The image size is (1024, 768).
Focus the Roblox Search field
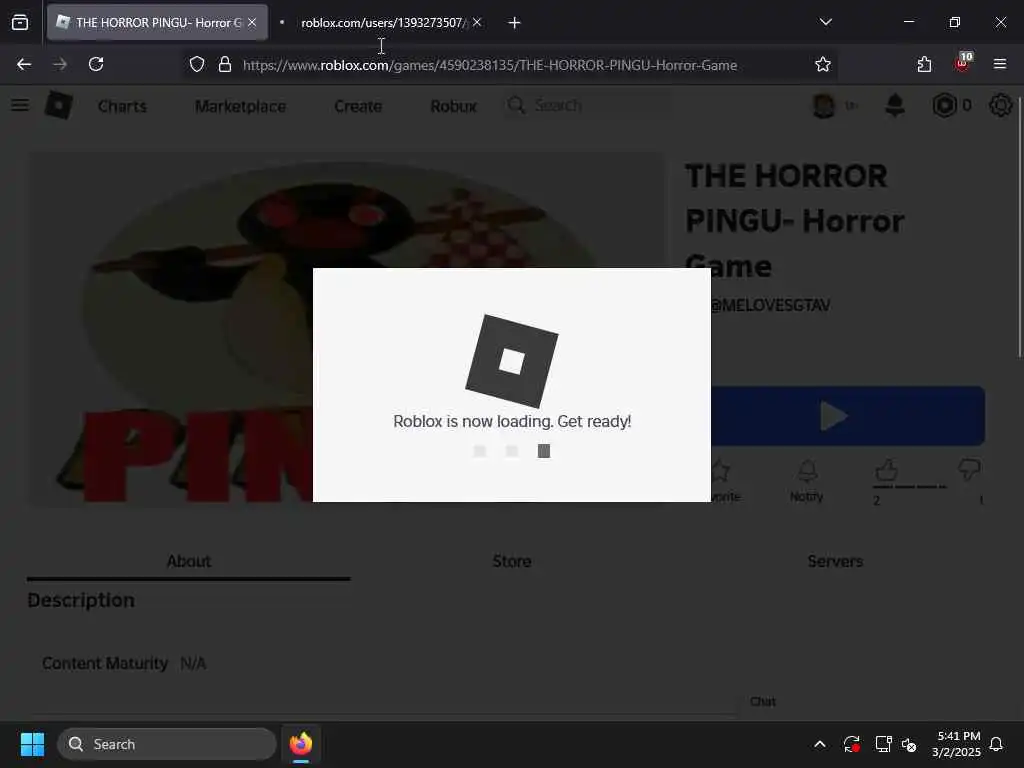pyautogui.click(x=588, y=105)
